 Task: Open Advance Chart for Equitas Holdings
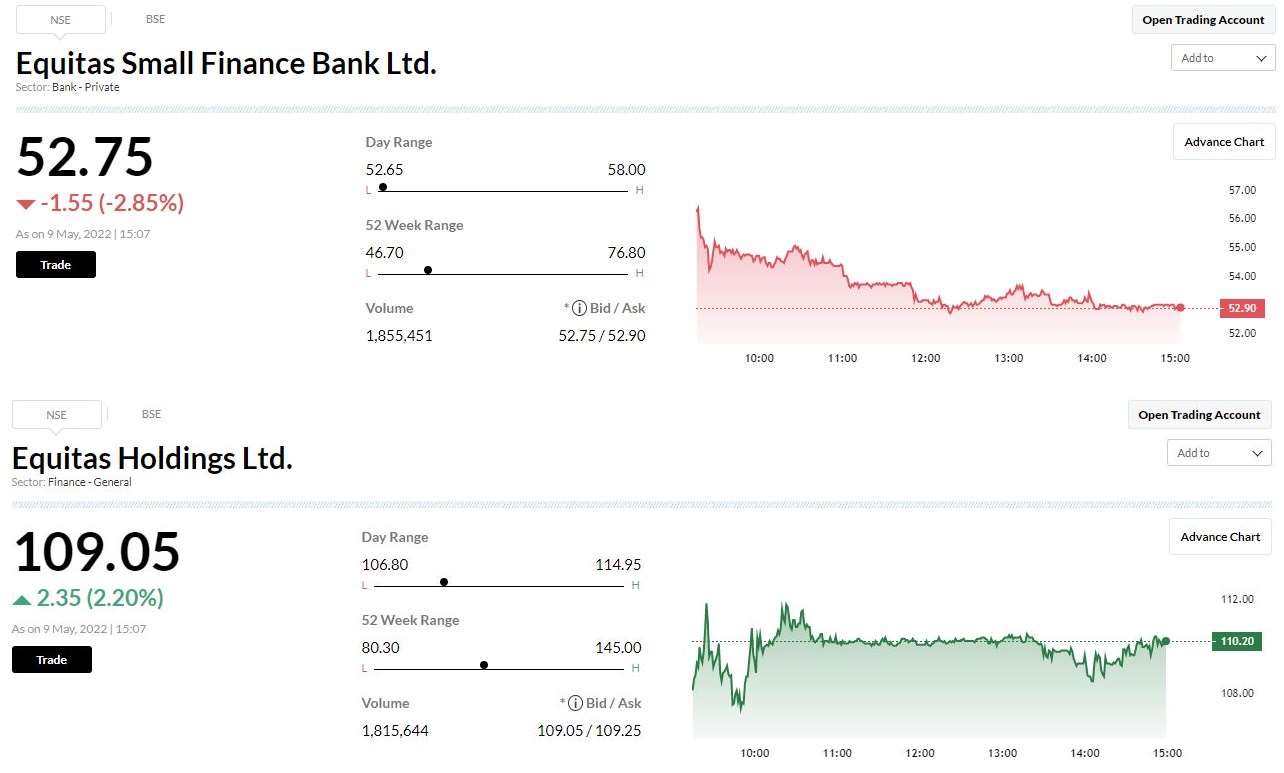[x=1219, y=536]
